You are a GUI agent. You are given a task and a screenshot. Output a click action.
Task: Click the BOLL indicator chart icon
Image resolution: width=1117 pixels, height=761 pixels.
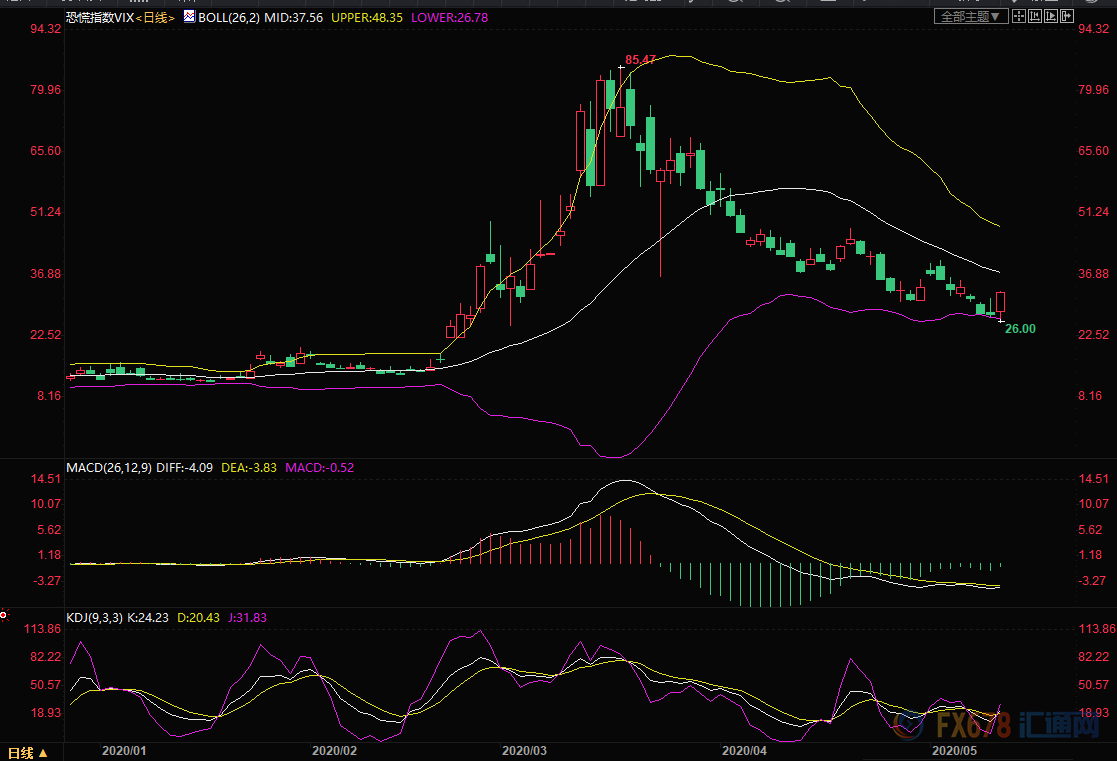189,17
